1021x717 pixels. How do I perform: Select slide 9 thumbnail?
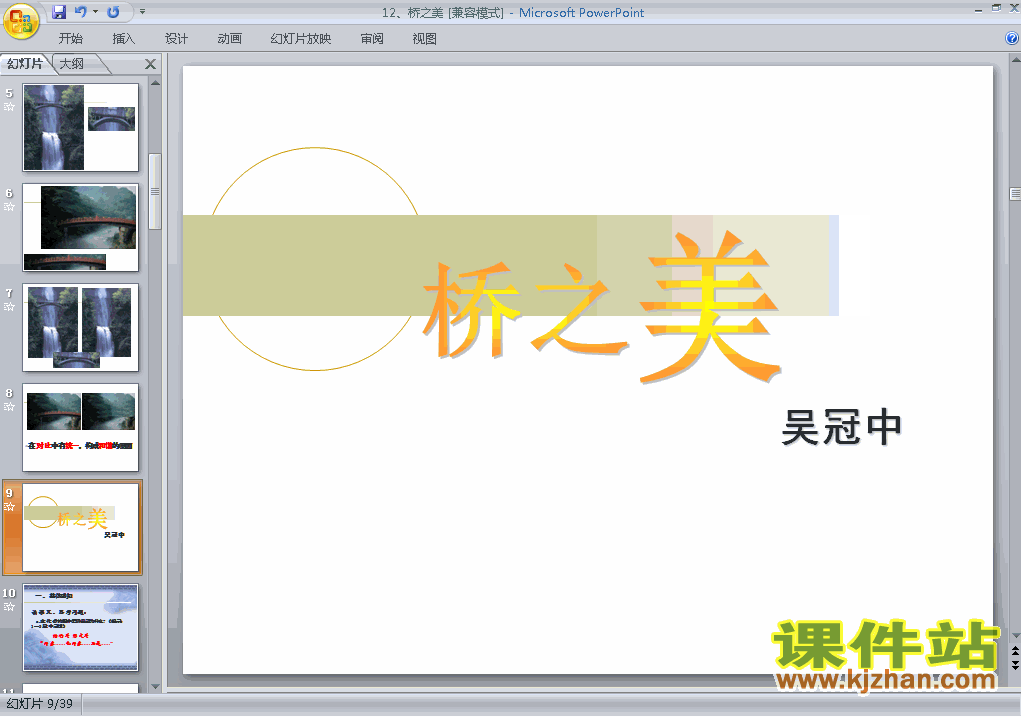point(81,527)
